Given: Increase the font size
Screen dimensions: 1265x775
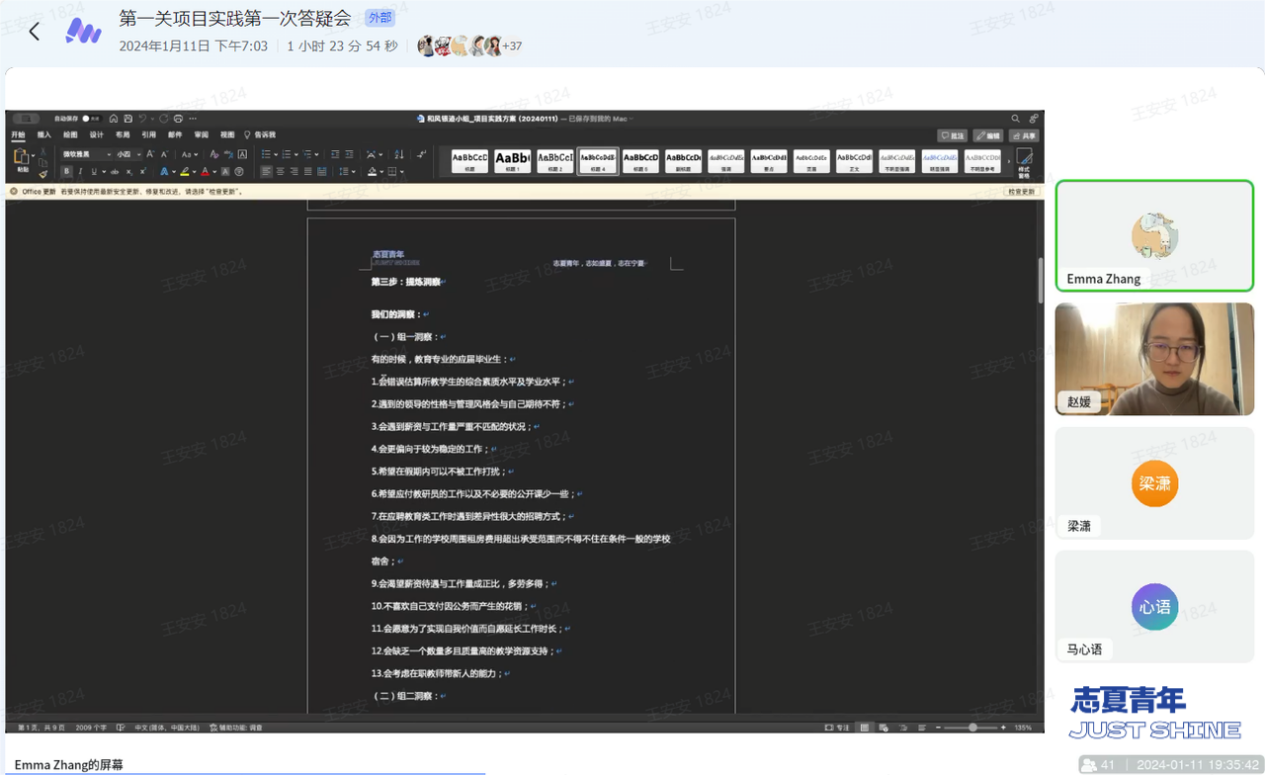Looking at the screenshot, I should pyautogui.click(x=151, y=154).
